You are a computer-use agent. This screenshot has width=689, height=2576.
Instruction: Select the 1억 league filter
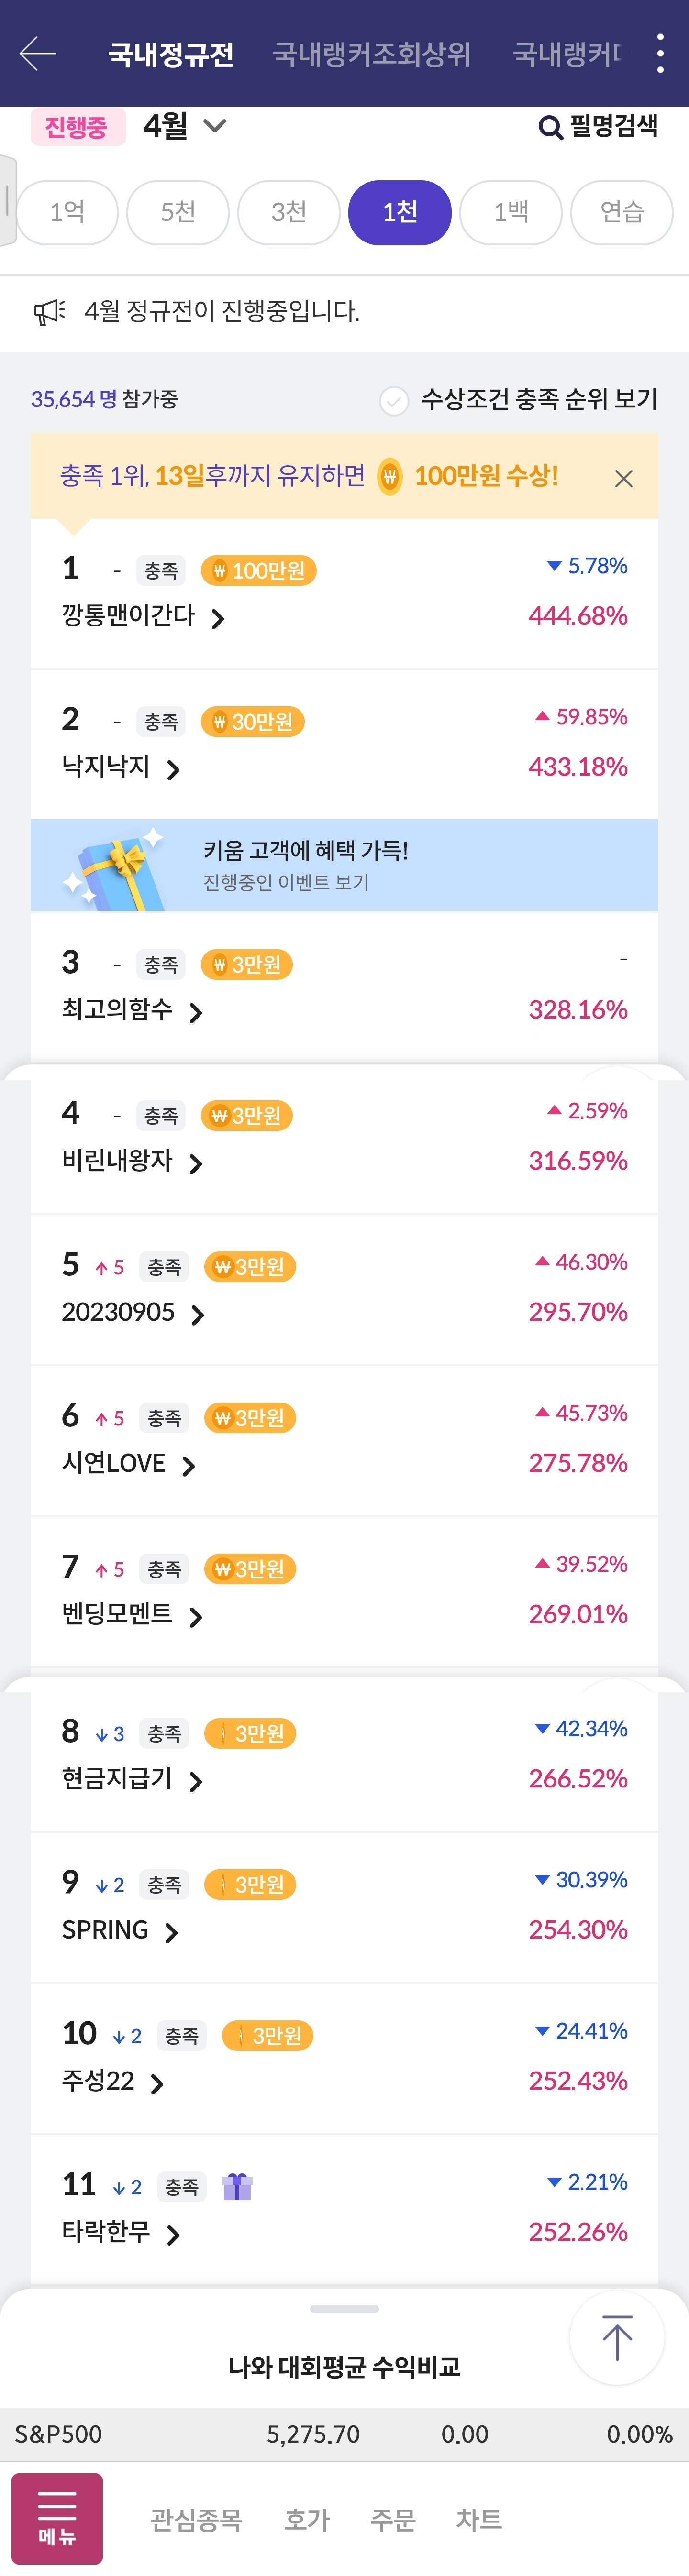(x=68, y=212)
